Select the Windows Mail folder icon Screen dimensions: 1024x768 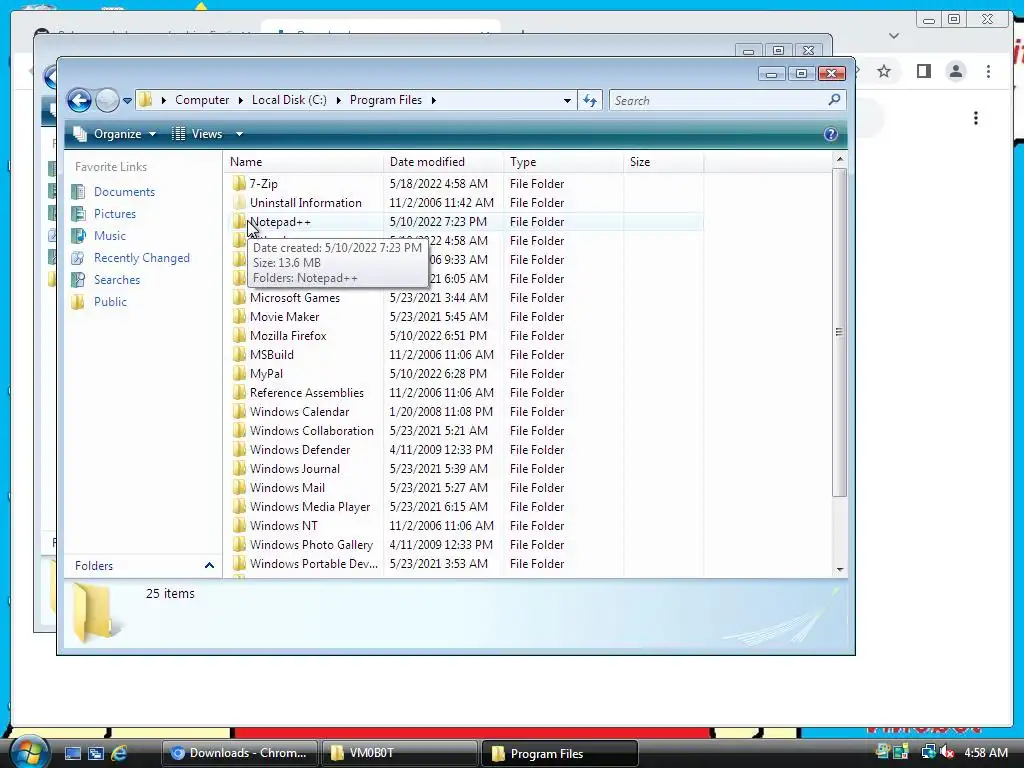pyautogui.click(x=239, y=487)
